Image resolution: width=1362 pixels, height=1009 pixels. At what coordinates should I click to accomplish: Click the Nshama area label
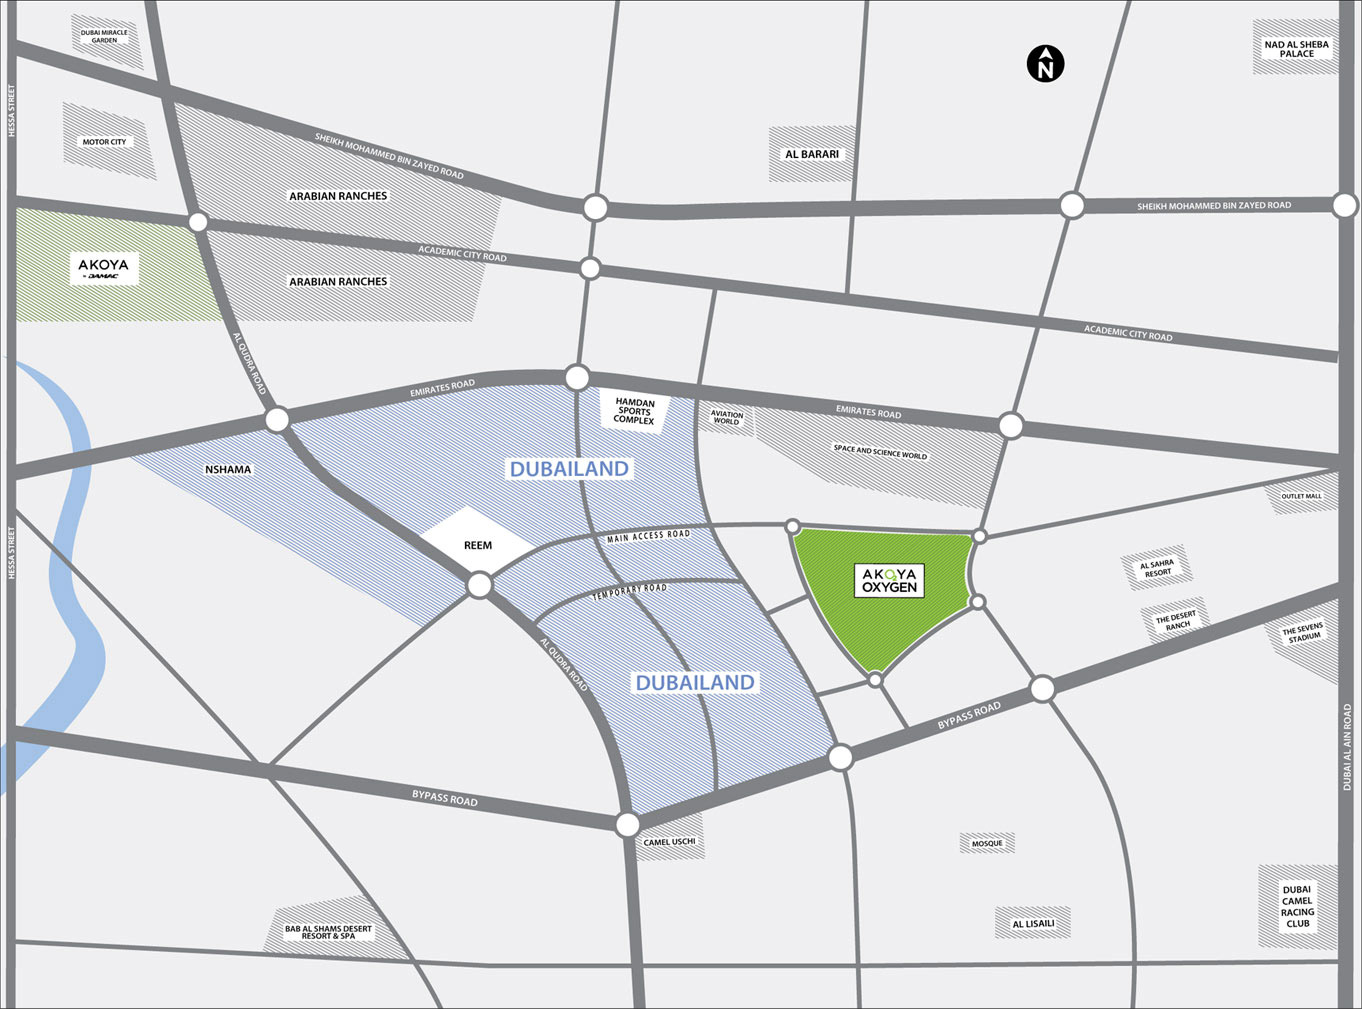[228, 469]
